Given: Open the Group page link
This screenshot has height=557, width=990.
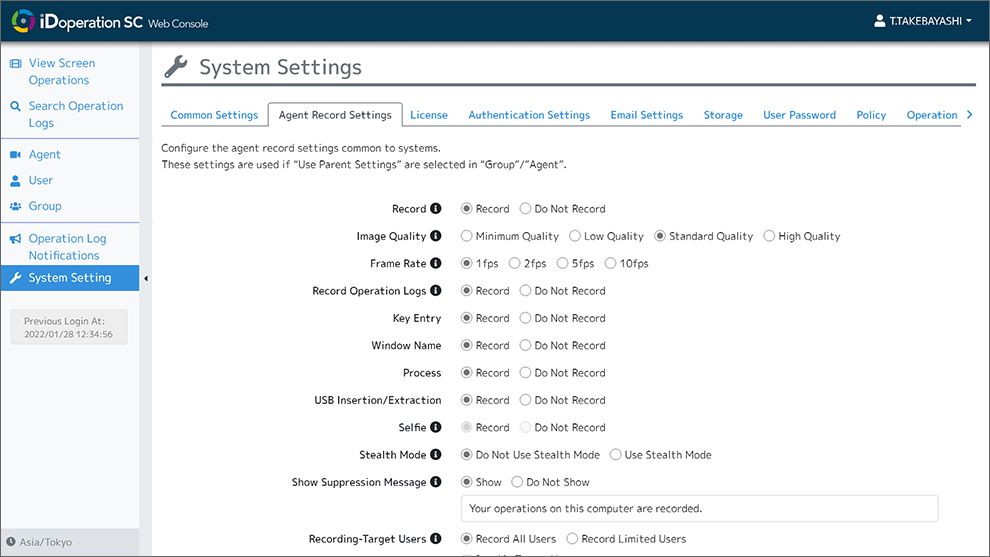Looking at the screenshot, I should click(45, 207).
